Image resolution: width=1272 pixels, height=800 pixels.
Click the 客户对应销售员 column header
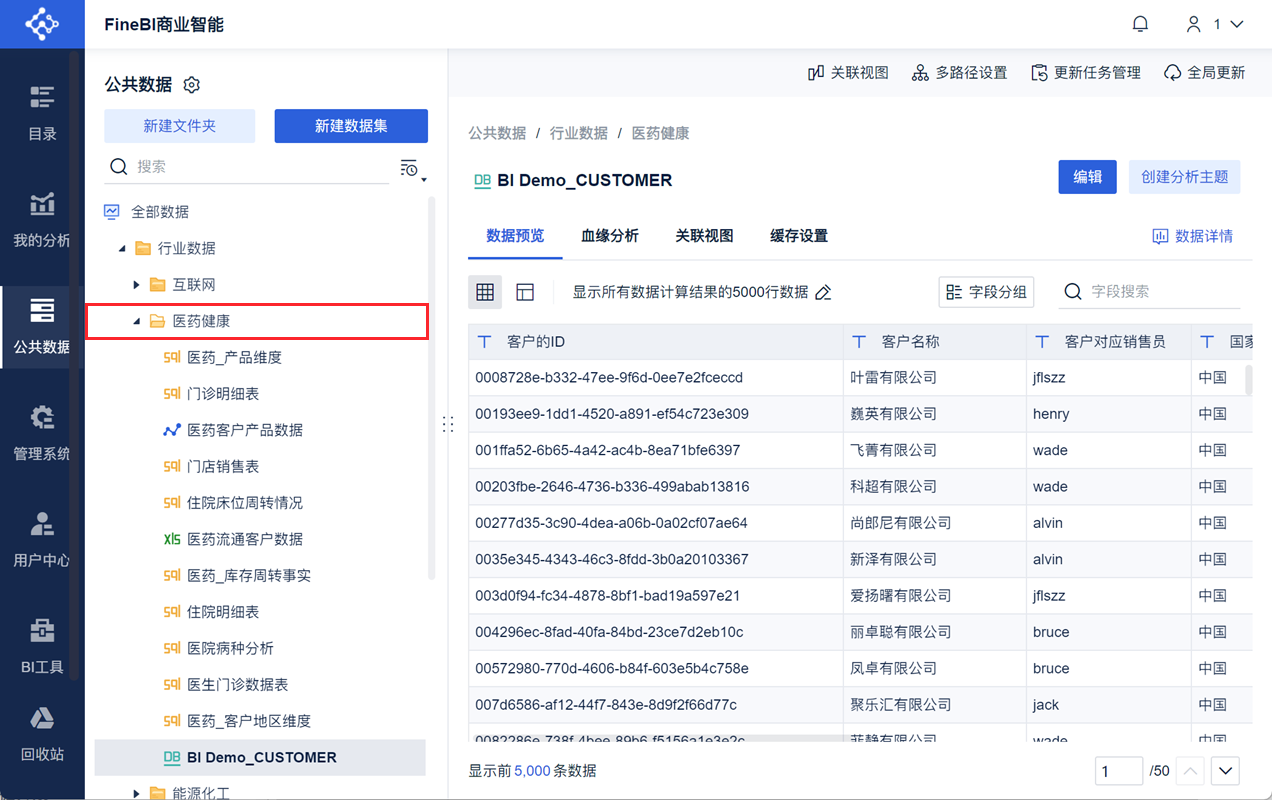[1109, 342]
